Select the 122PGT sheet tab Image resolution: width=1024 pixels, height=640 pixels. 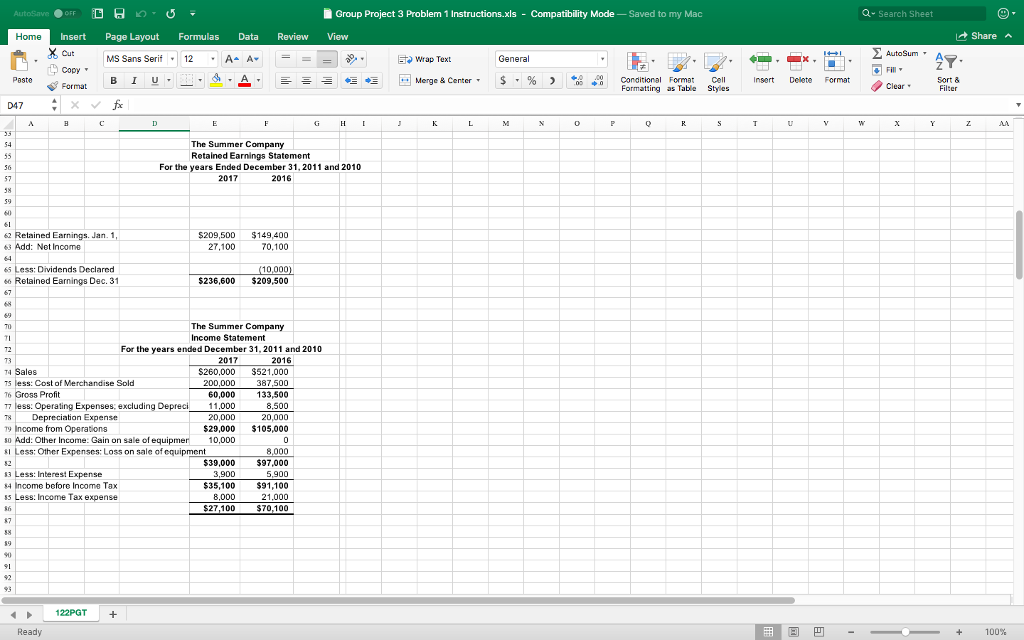click(x=69, y=613)
